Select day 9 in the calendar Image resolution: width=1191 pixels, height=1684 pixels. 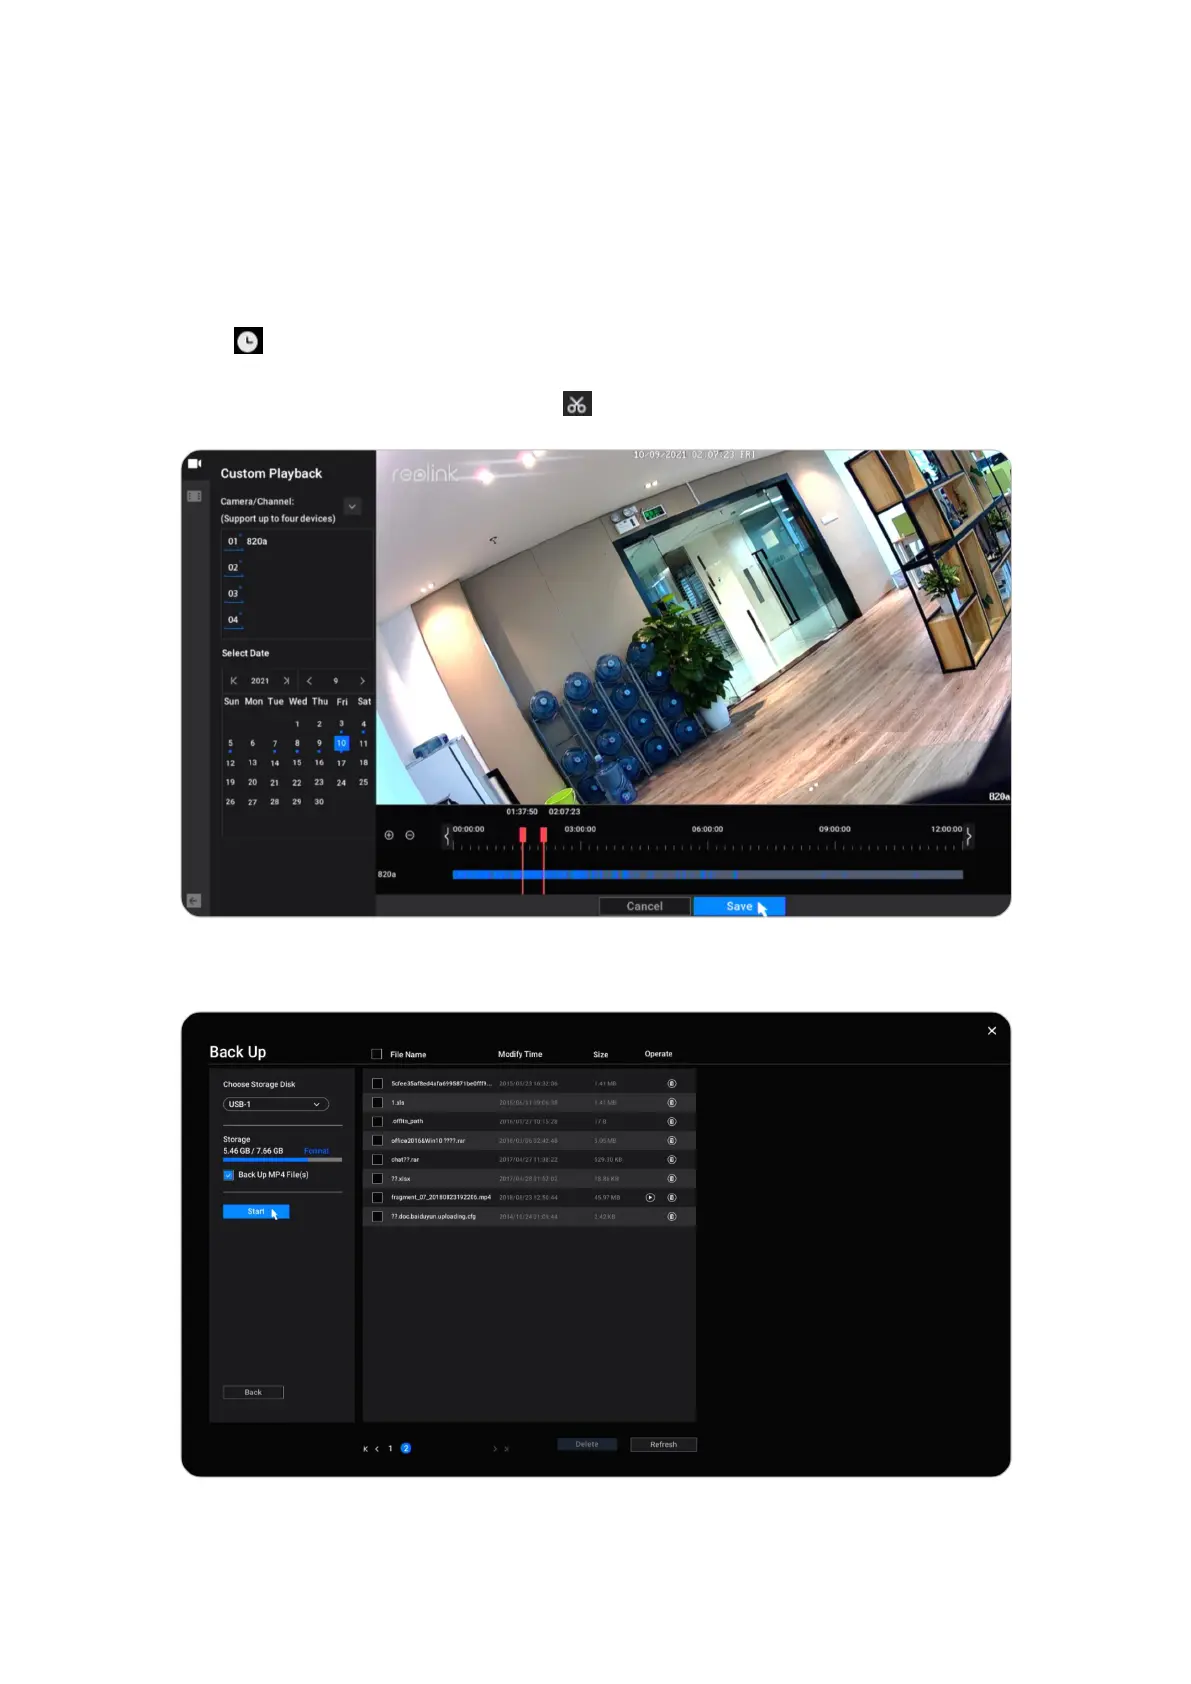tap(319, 744)
